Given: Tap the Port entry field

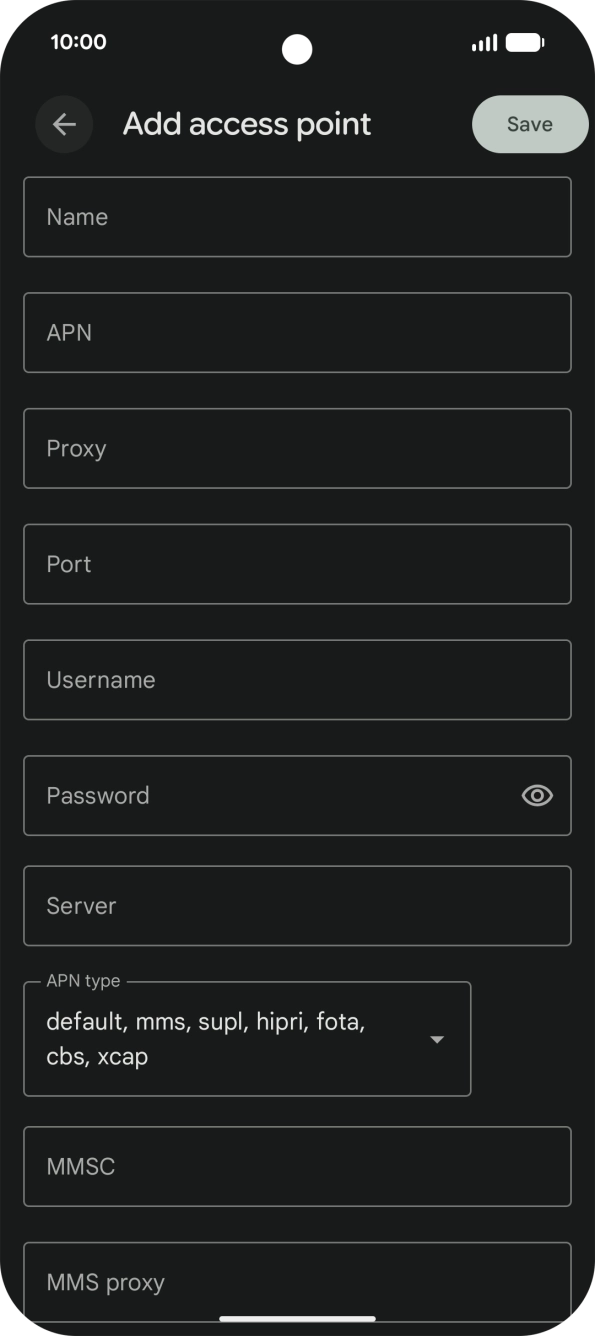Looking at the screenshot, I should [297, 564].
